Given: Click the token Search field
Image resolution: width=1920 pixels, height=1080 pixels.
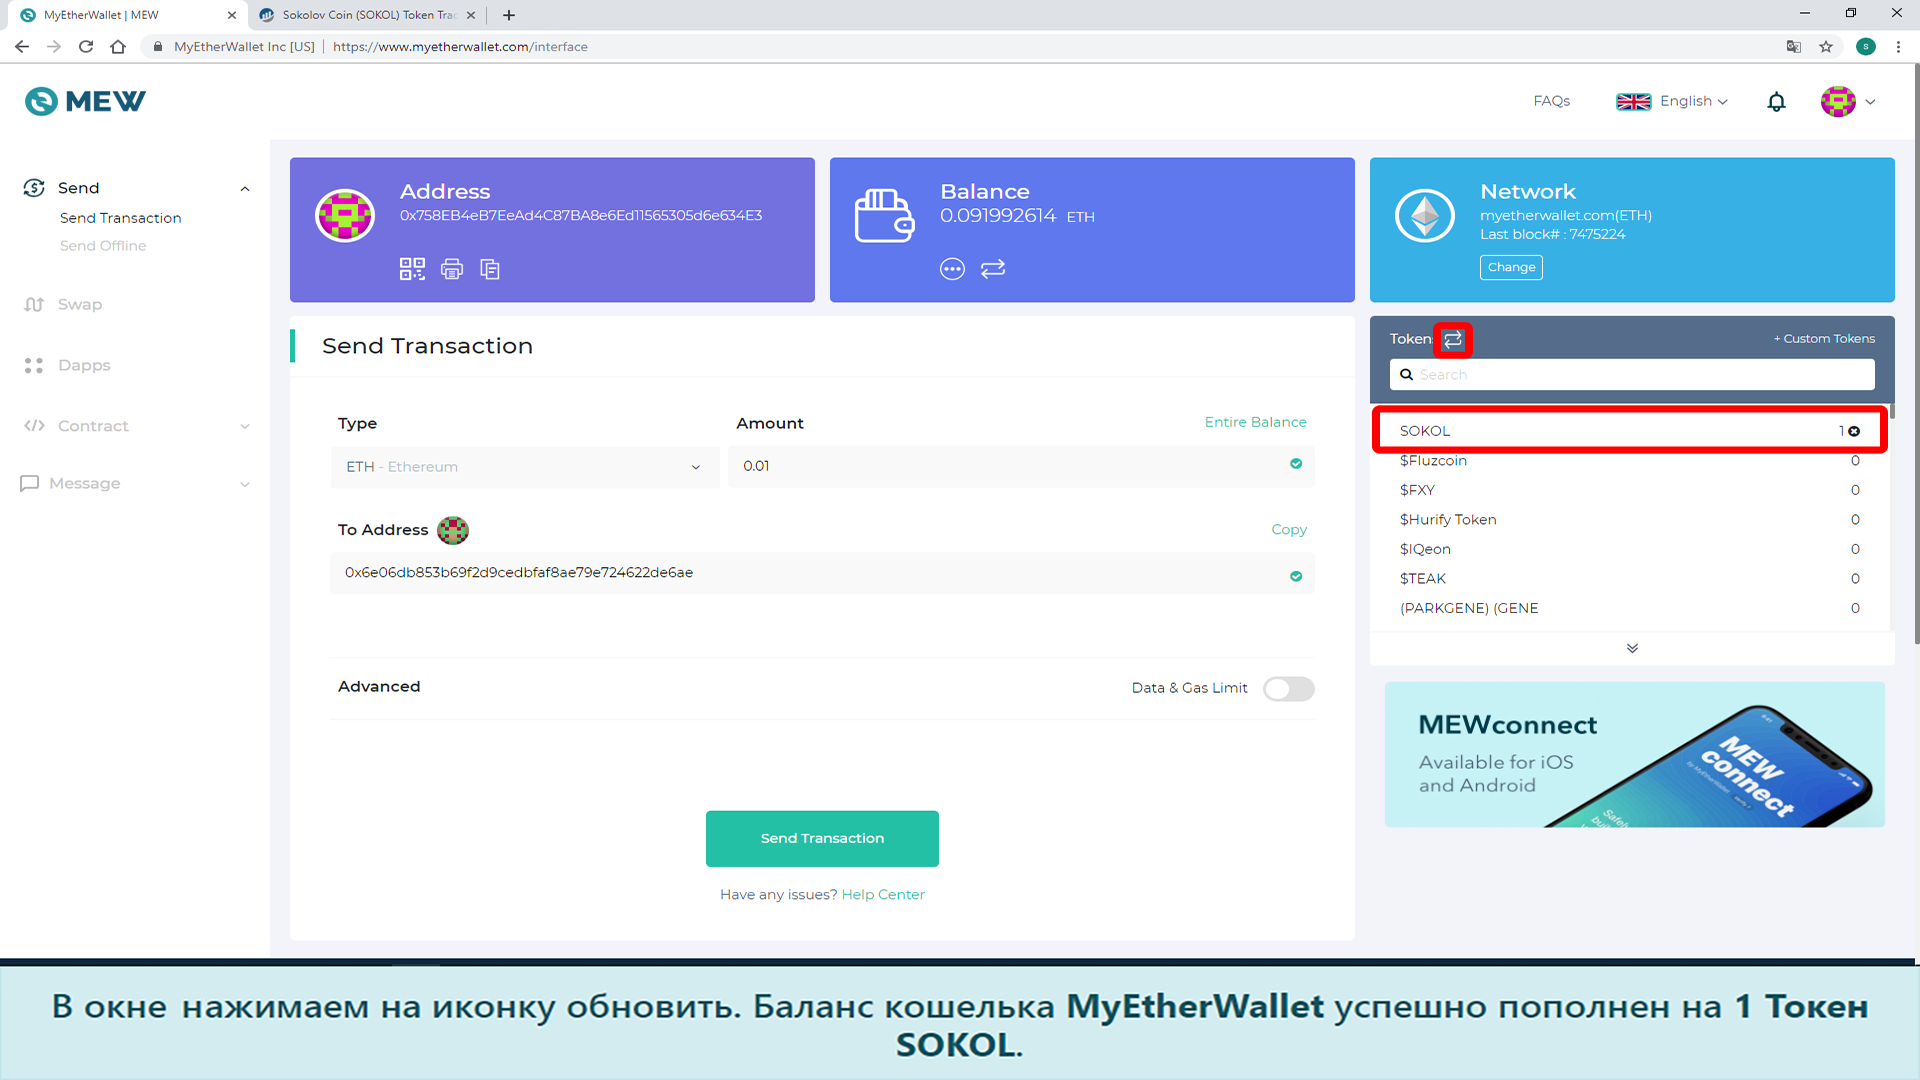Looking at the screenshot, I should (x=1632, y=375).
